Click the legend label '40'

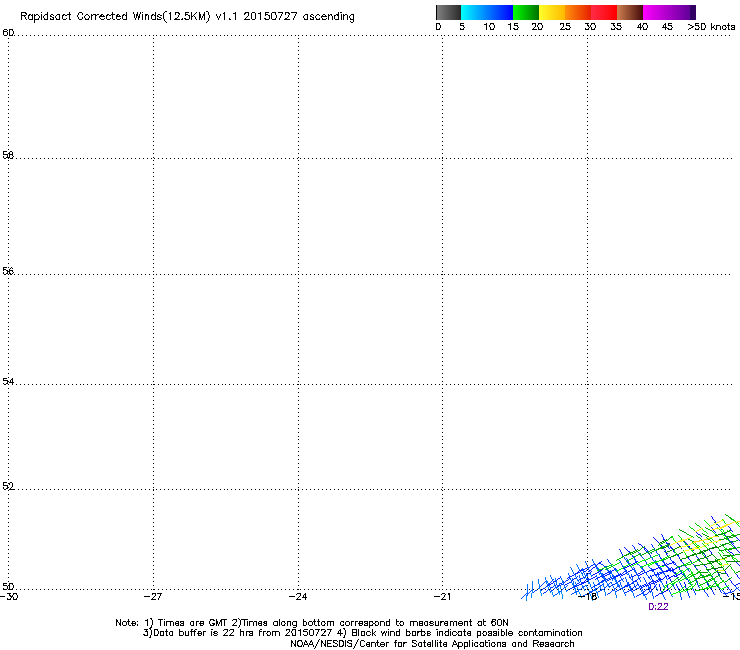click(642, 27)
